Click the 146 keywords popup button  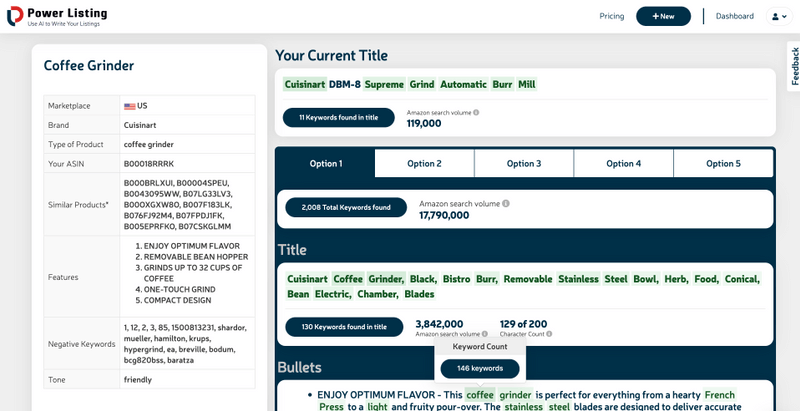click(x=480, y=369)
